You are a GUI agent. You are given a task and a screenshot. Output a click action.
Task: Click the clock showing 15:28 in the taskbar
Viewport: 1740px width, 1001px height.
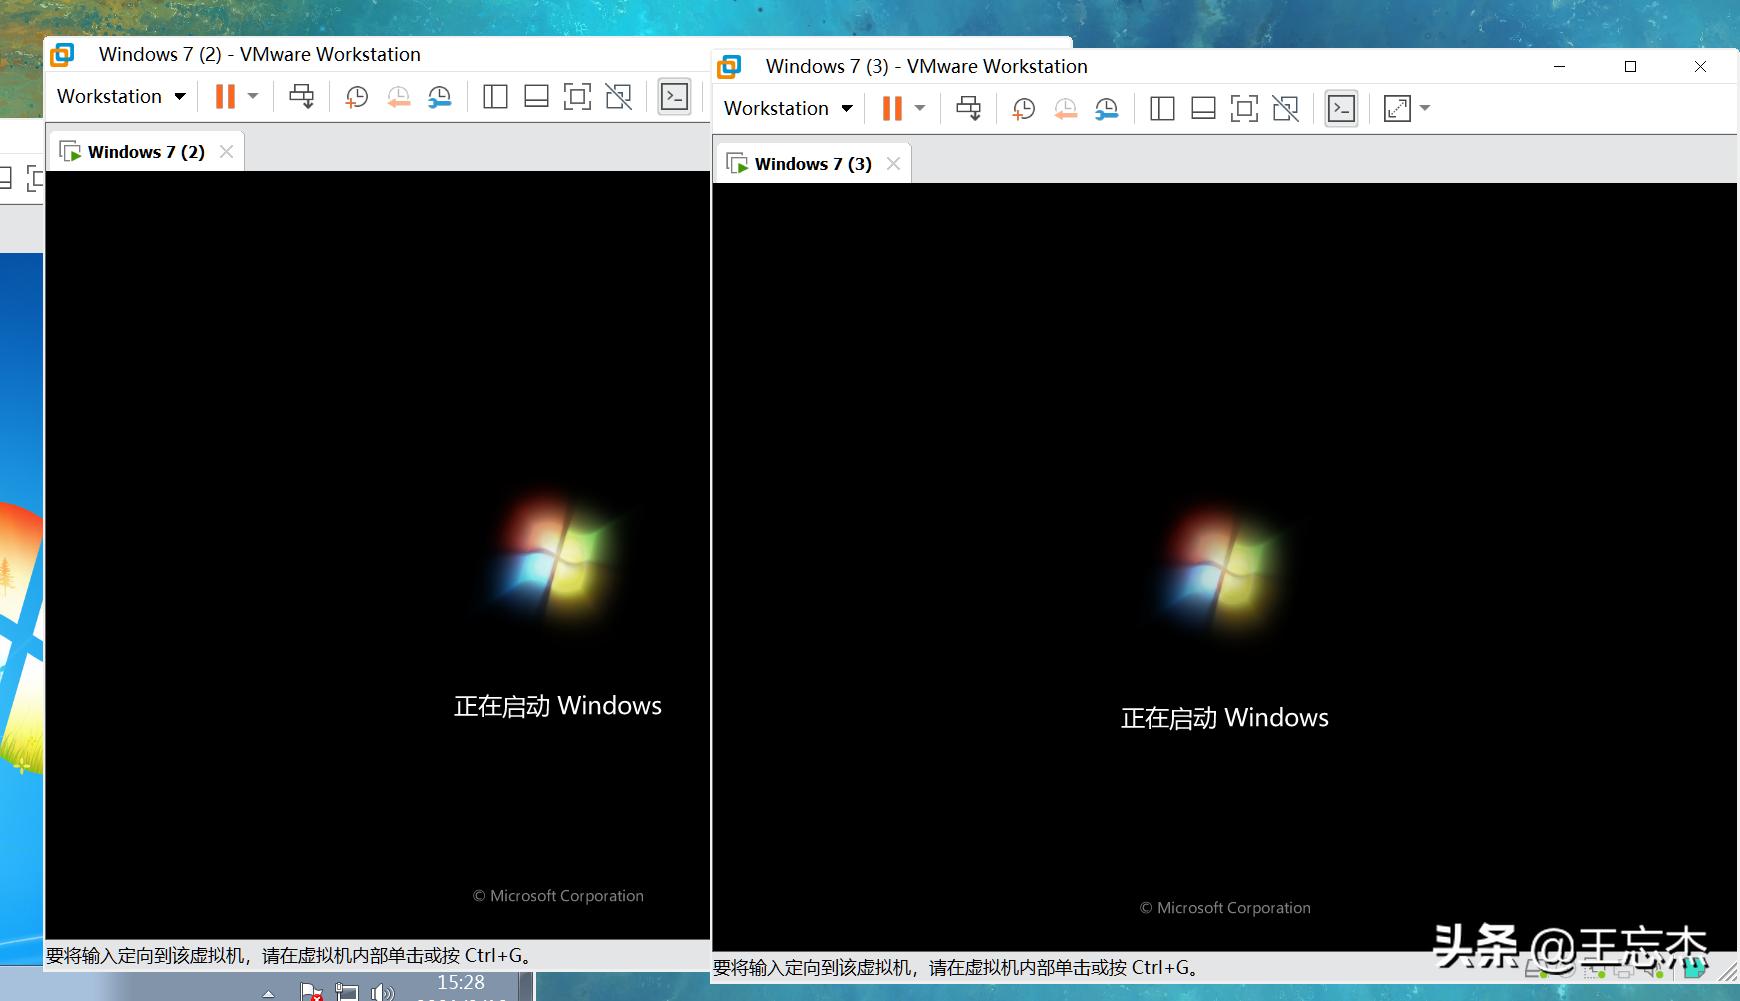(x=459, y=982)
